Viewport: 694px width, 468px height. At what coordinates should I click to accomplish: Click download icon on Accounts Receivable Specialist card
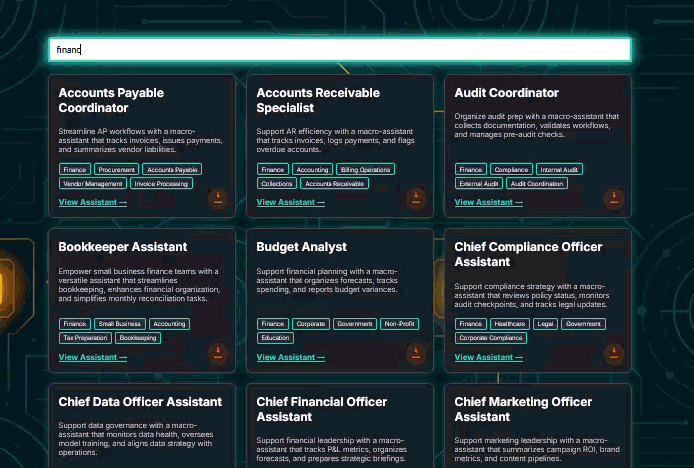click(x=416, y=197)
